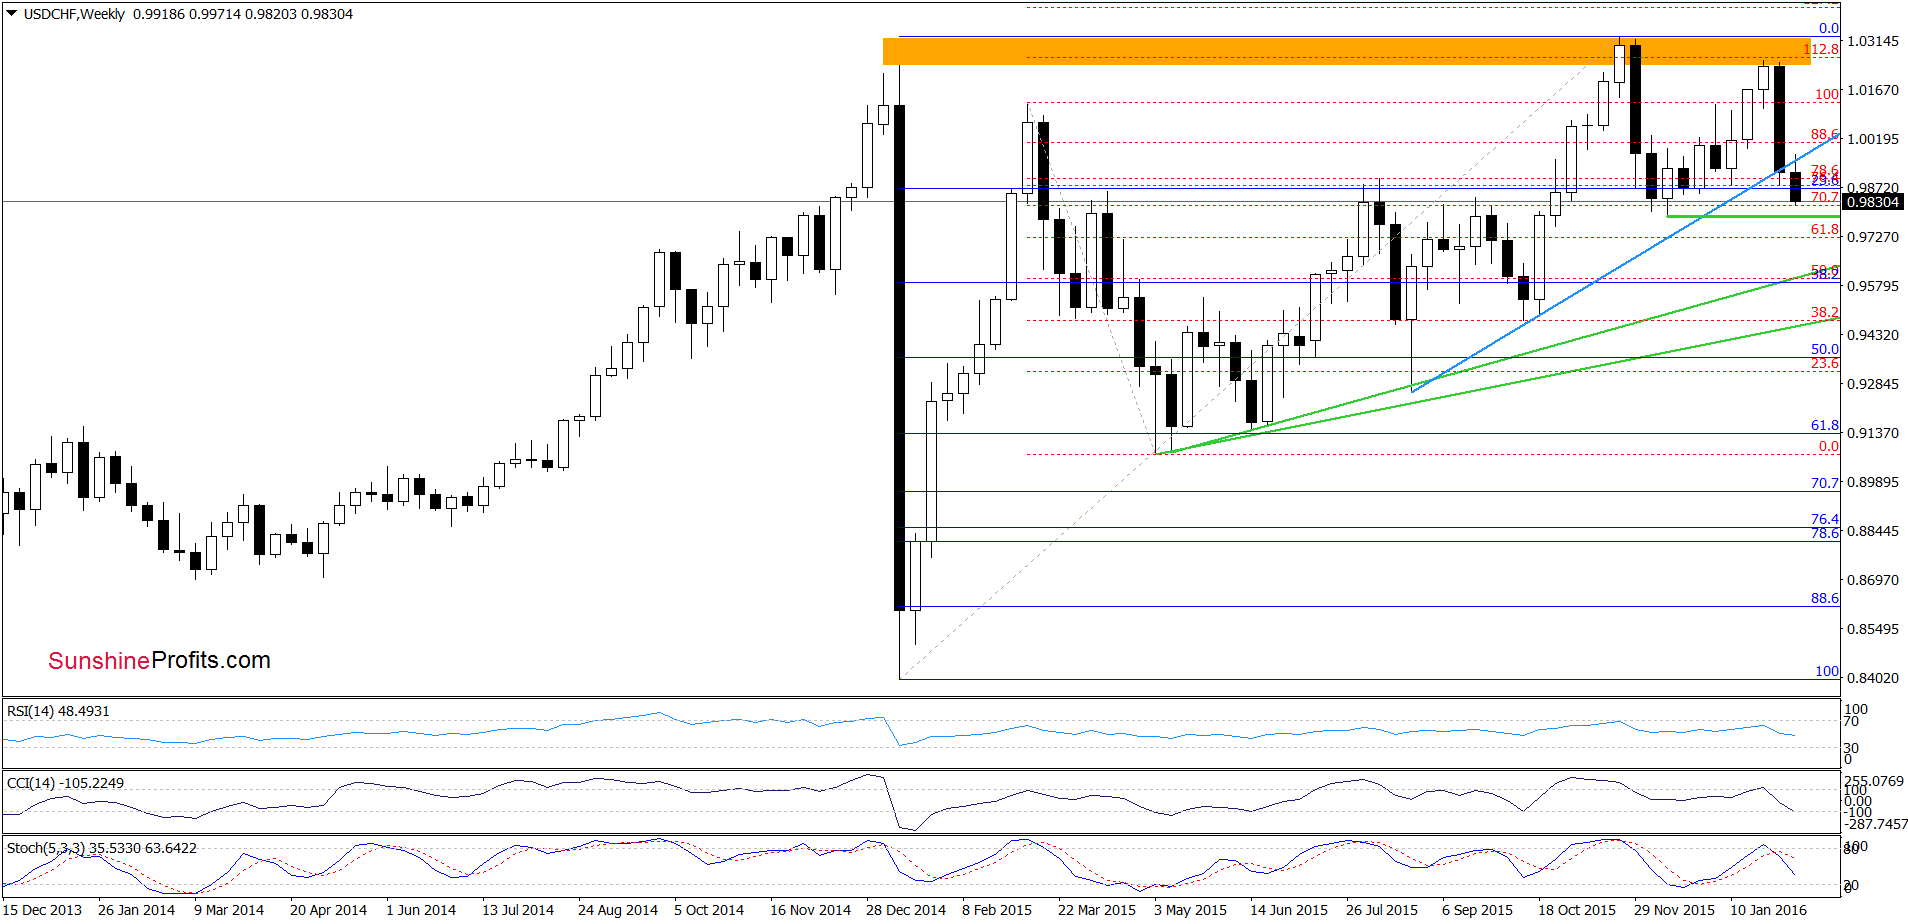
Task: Click the blue 70.7 Fibonacci level label
Action: (1825, 482)
